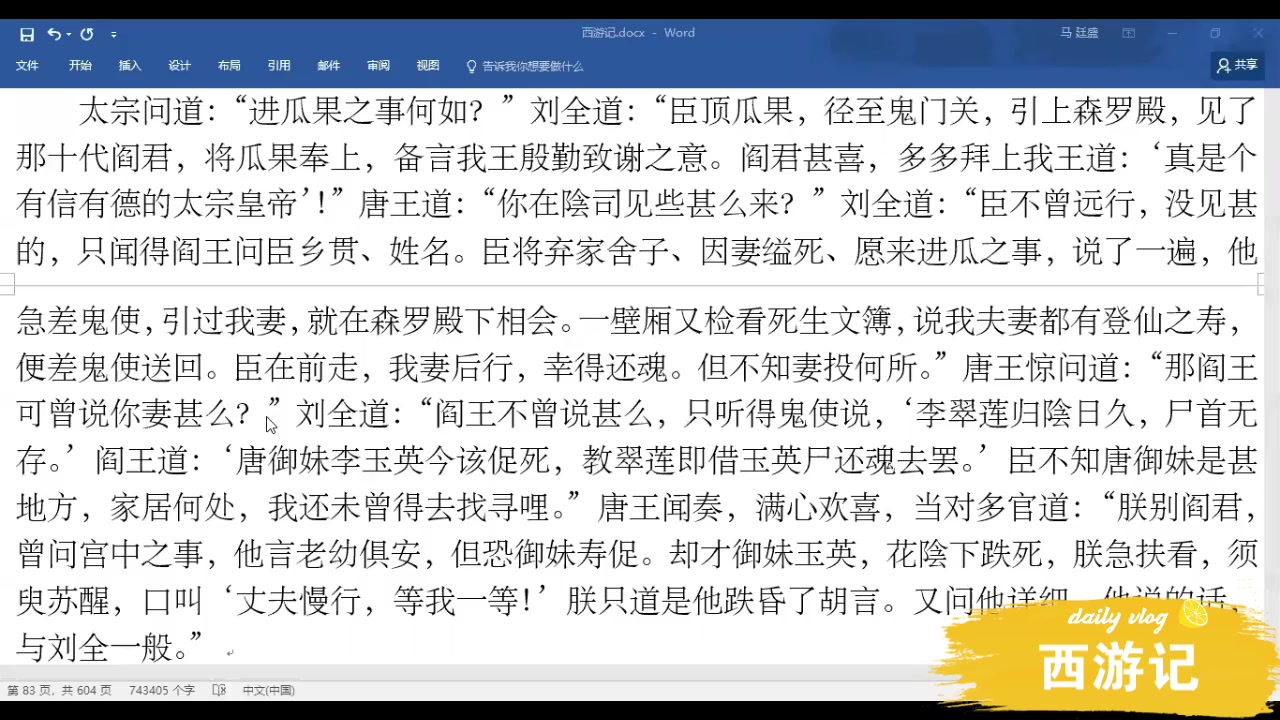Select the 布局 tab

[229, 66]
